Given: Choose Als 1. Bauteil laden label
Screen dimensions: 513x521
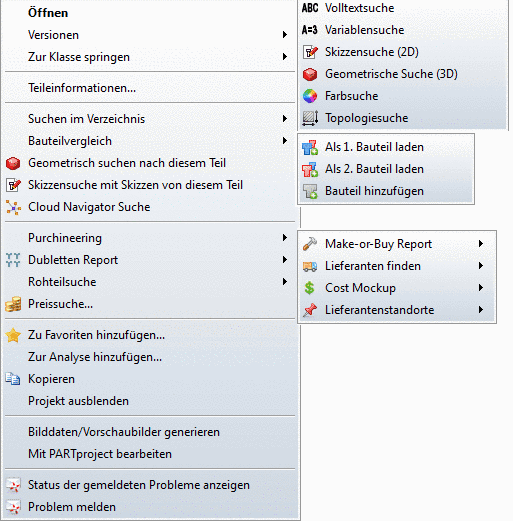Looking at the screenshot, I should click(374, 147).
